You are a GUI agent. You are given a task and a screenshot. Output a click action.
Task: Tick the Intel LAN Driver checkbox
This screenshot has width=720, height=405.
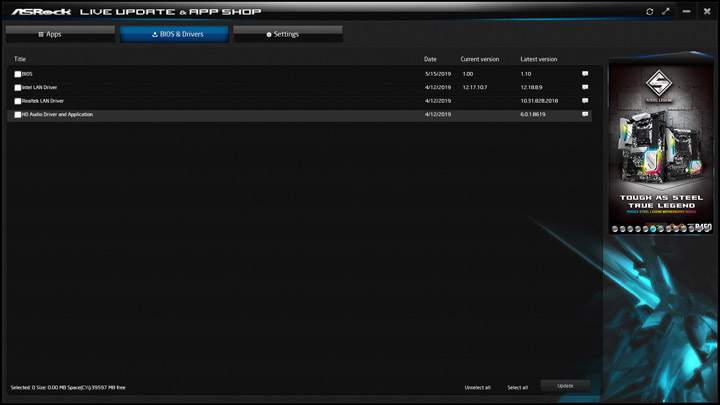tap(17, 88)
